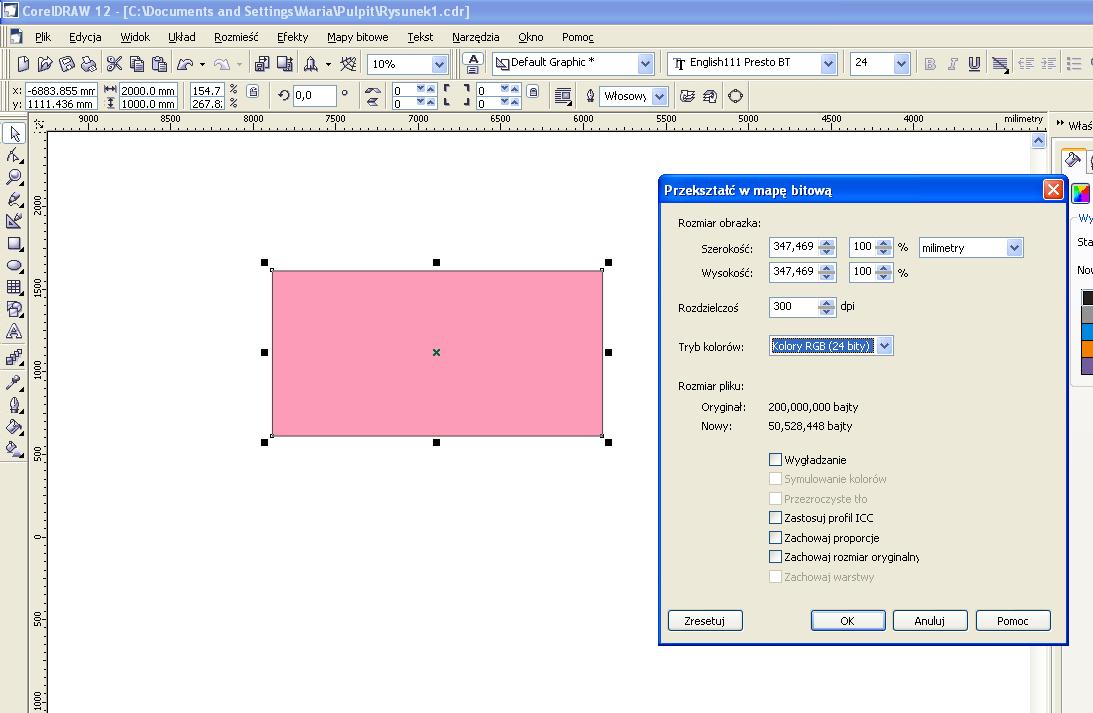Select the Text tool
The width and height of the screenshot is (1093, 713).
pyautogui.click(x=14, y=331)
